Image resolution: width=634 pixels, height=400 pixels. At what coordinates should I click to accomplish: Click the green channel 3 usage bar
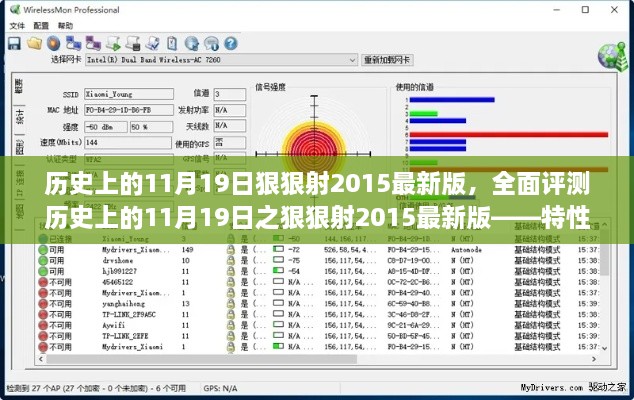pyautogui.click(x=423, y=114)
